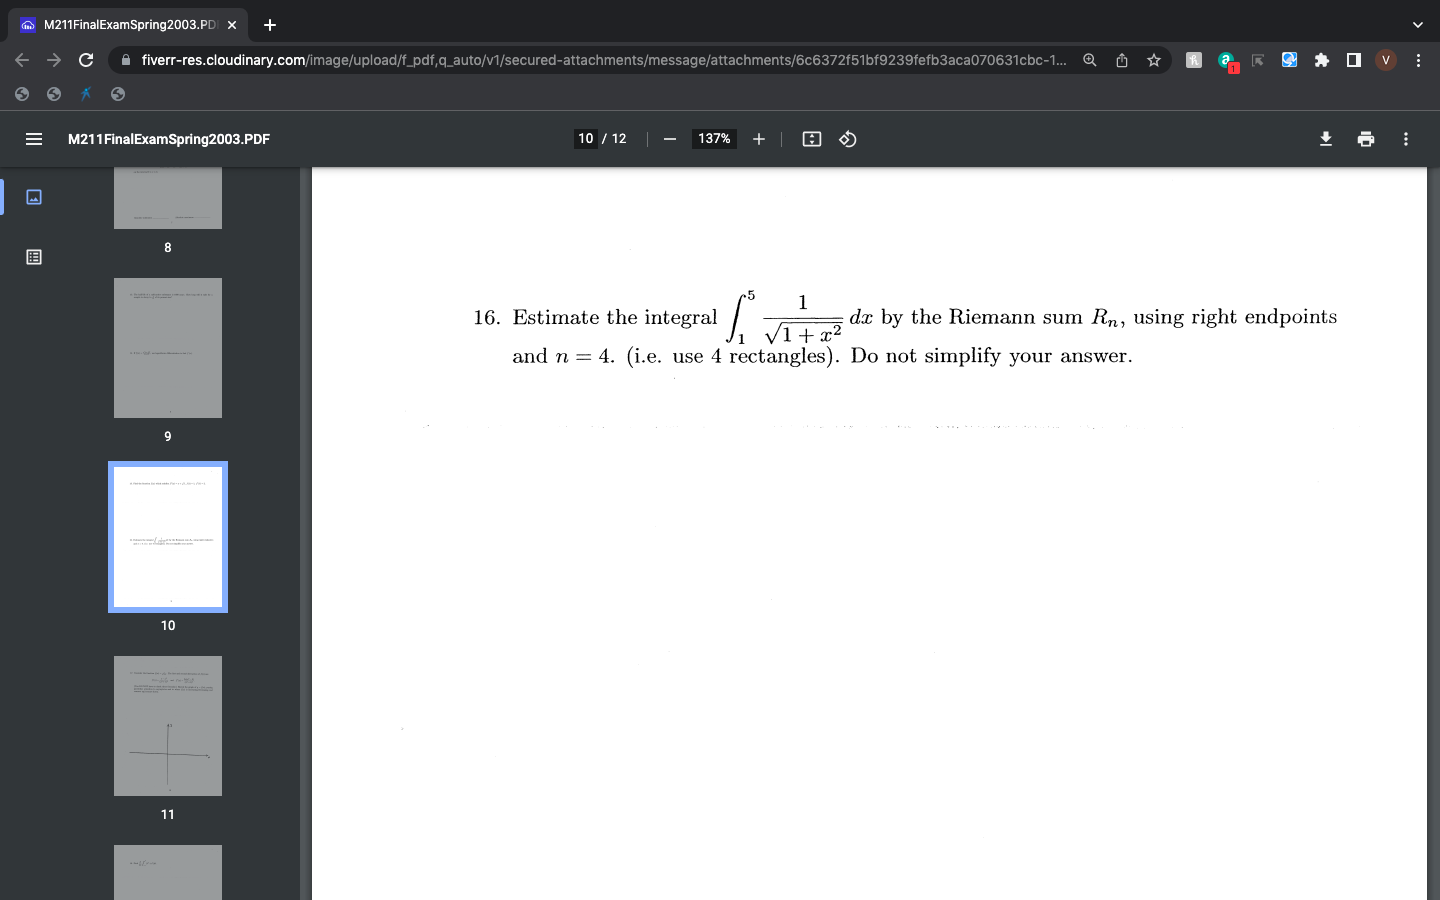Click the second globe bookmark icon

(x=54, y=94)
